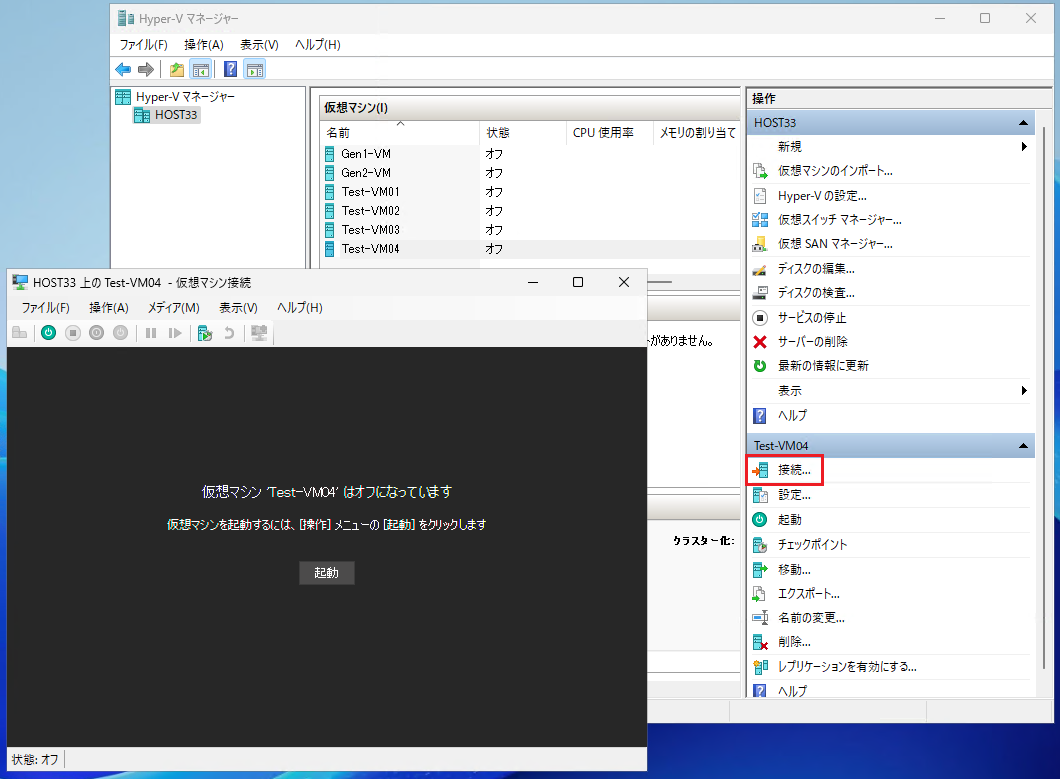Click the 起動 button in the VM screen
Image resolution: width=1060 pixels, height=779 pixels.
326,572
